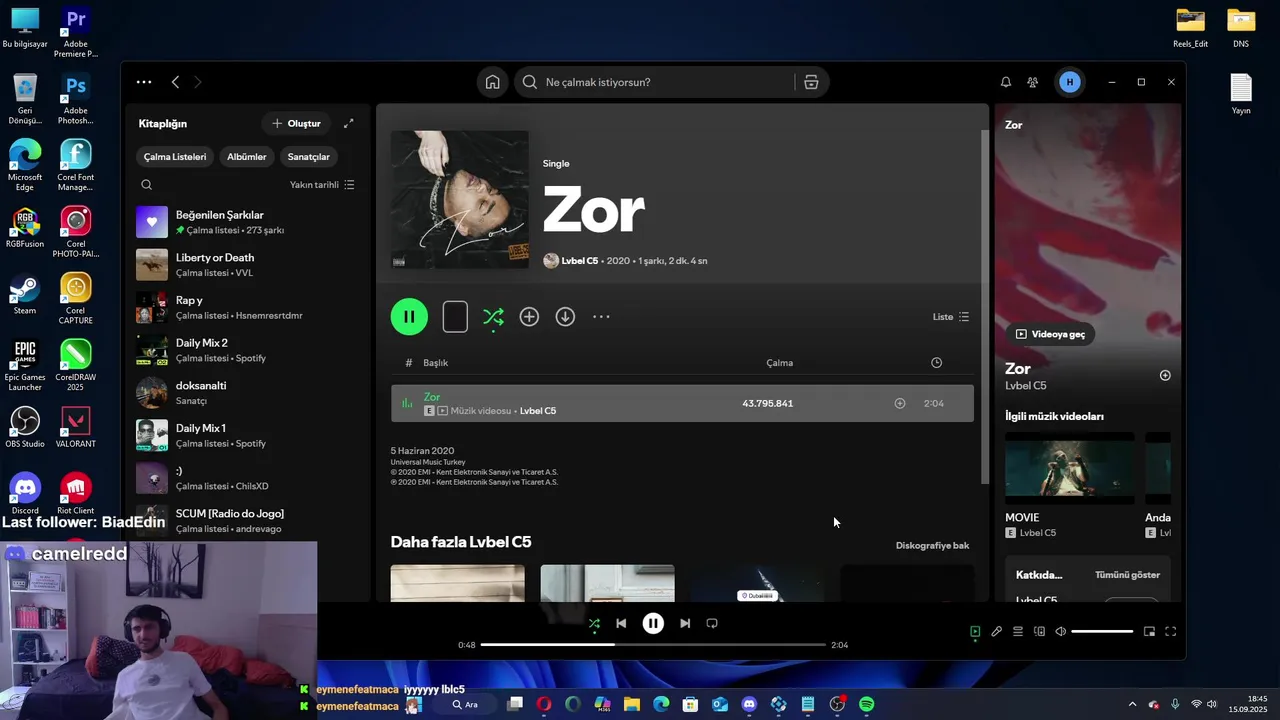
Task: Select the Albümler filter
Action: 247,157
